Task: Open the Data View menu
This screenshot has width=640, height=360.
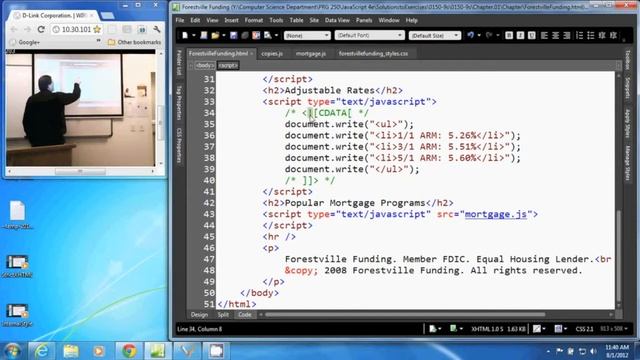Action: pos(337,20)
